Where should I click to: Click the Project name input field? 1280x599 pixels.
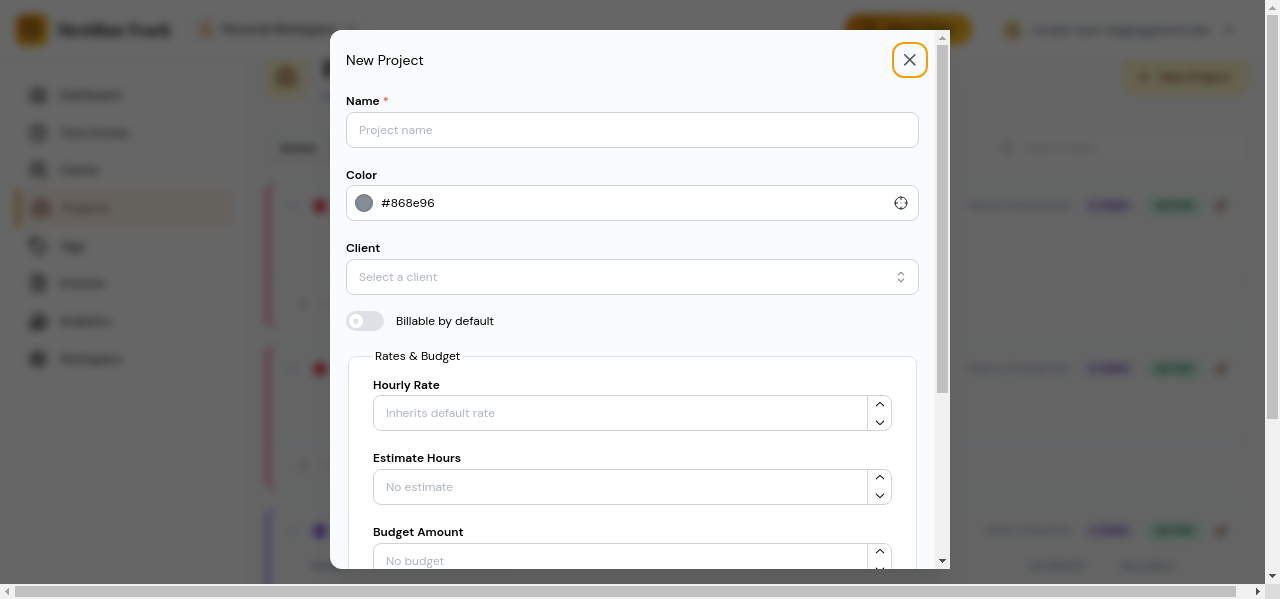[x=632, y=130]
